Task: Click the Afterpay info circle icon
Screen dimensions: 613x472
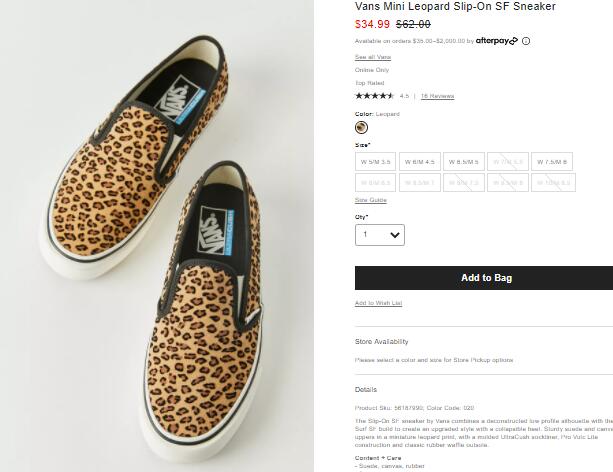Action: tap(526, 41)
